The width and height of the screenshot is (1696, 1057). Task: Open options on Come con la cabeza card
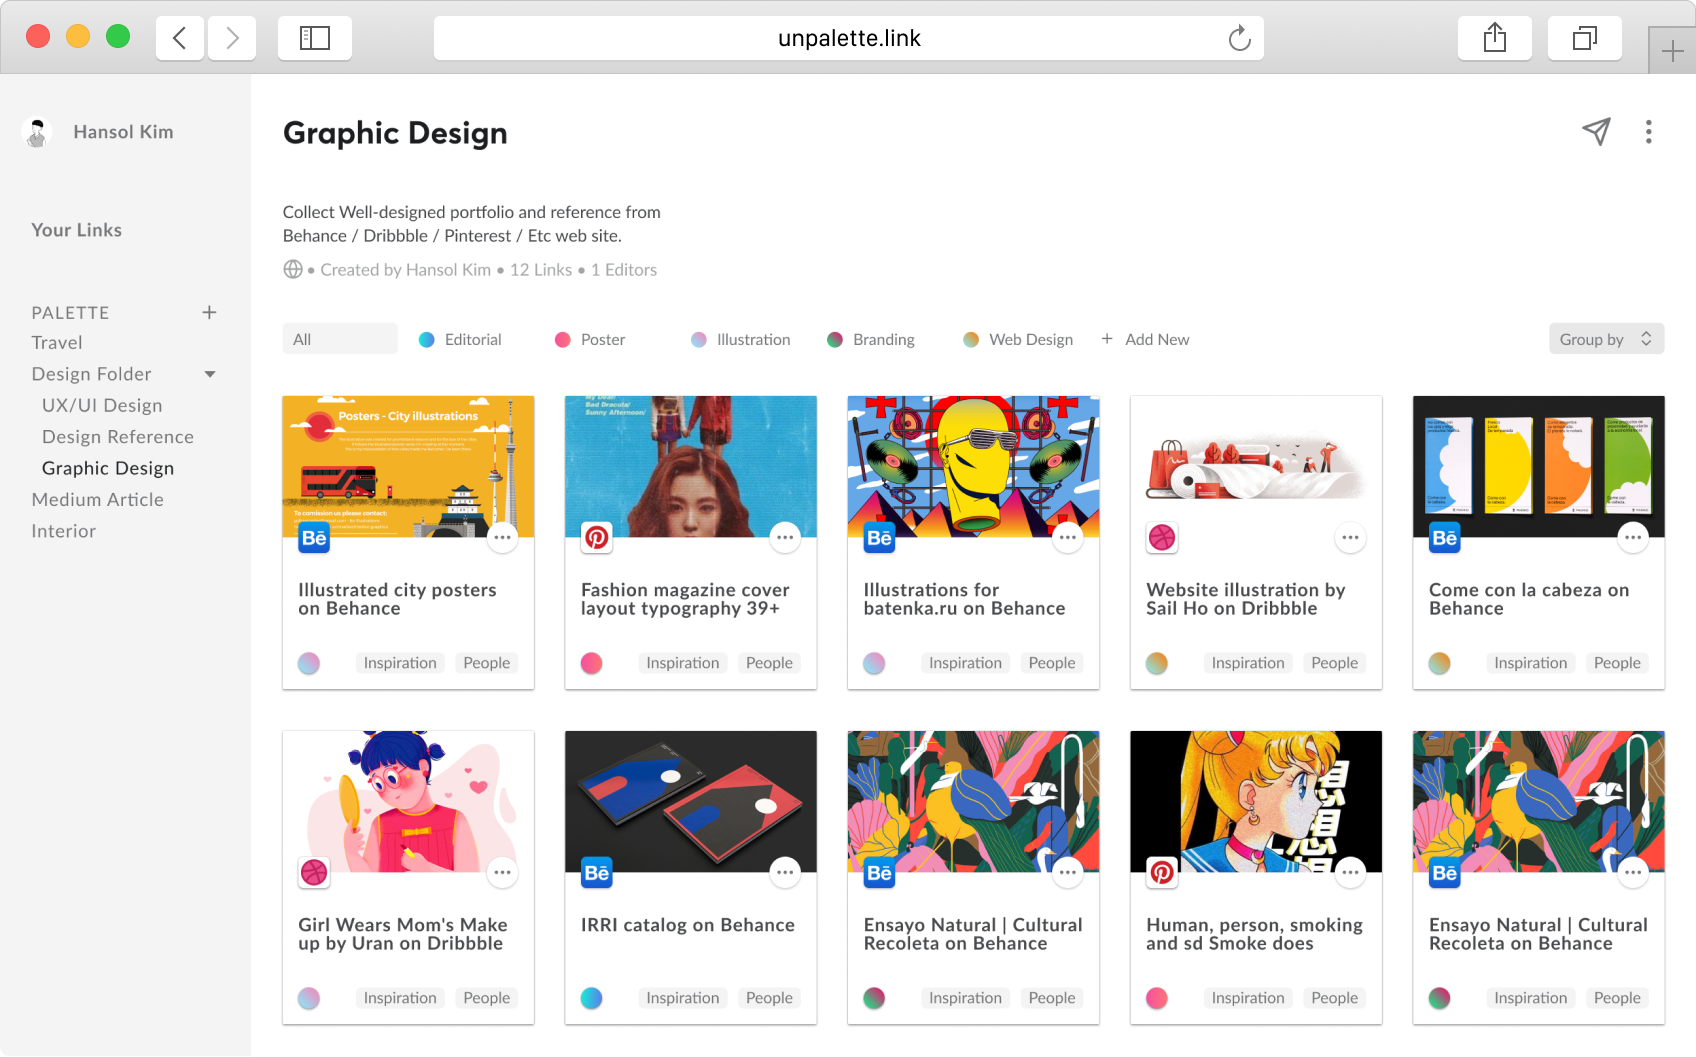1633,538
